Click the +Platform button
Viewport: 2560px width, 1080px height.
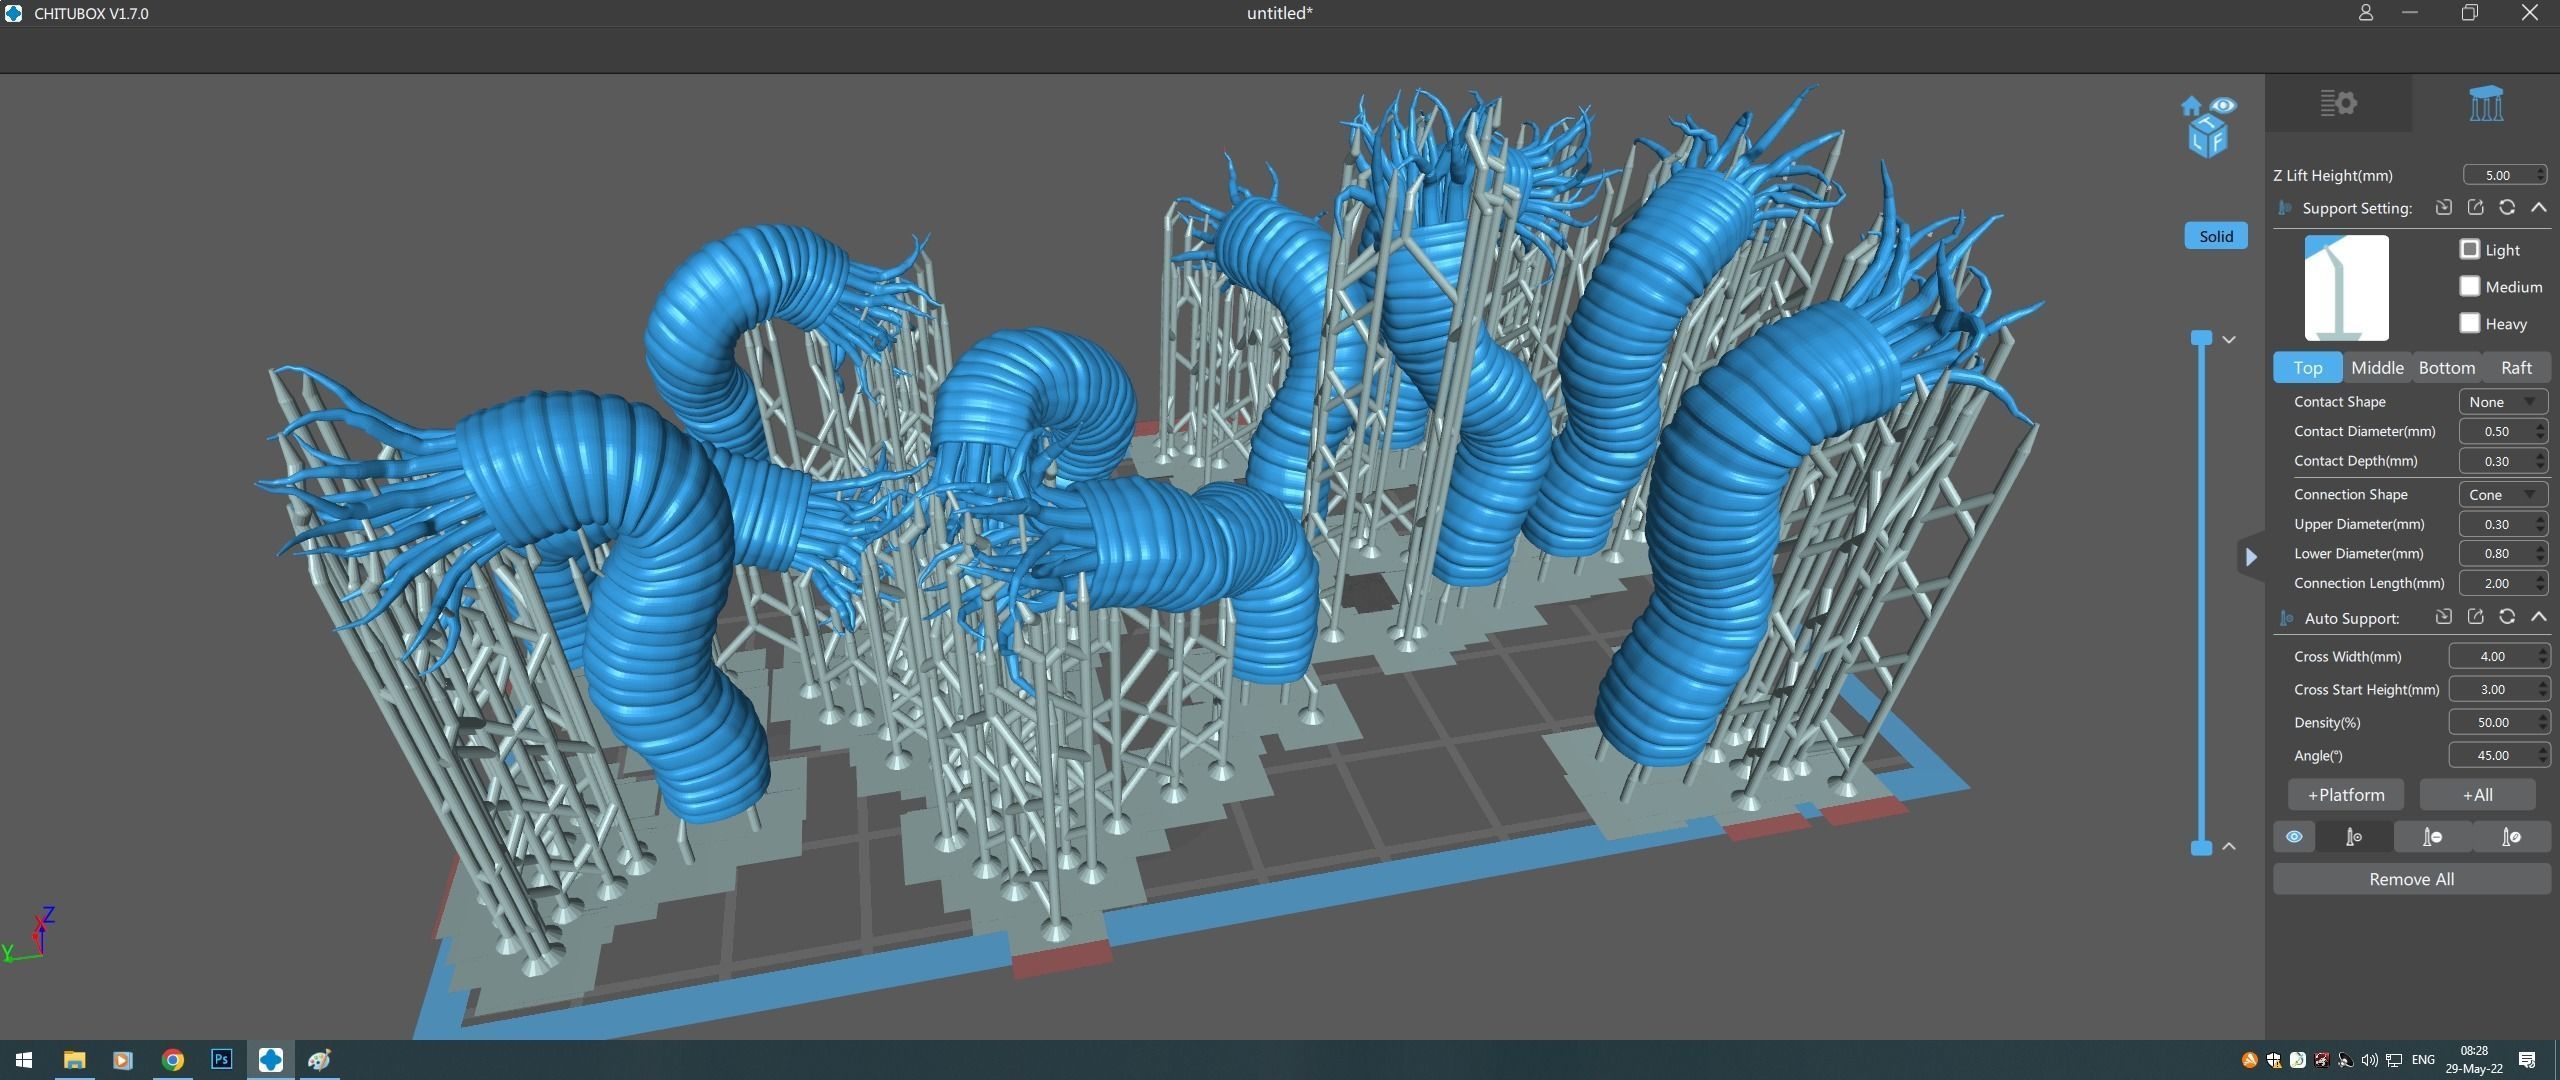(2345, 795)
